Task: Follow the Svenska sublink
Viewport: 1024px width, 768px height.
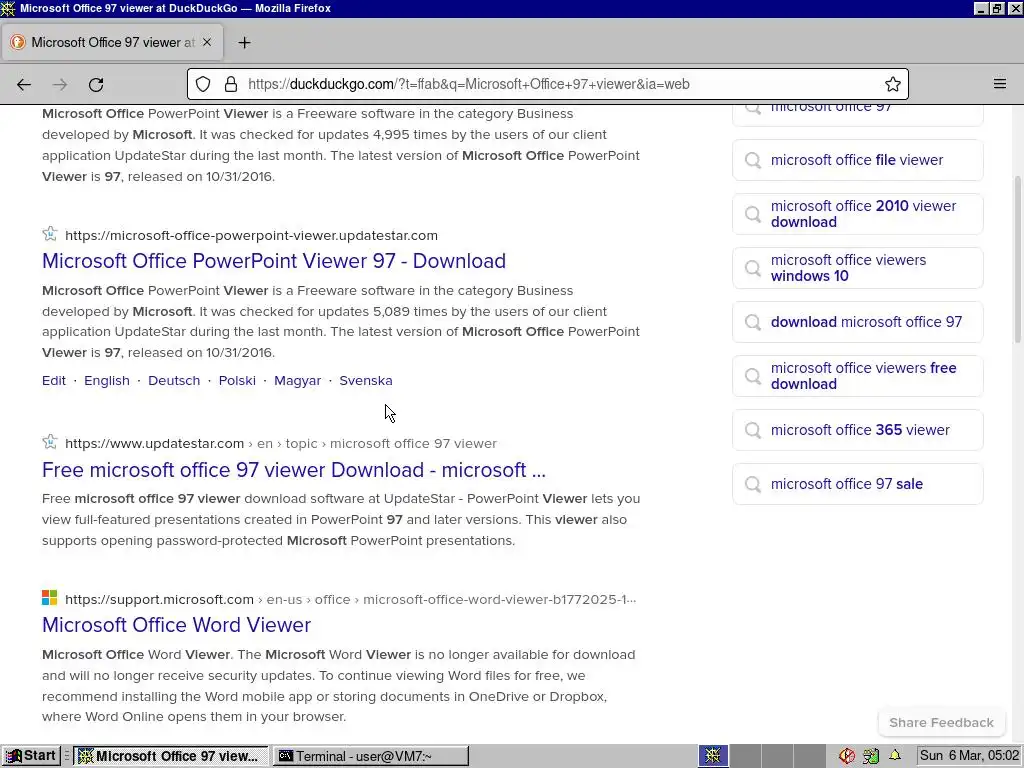Action: click(x=366, y=381)
